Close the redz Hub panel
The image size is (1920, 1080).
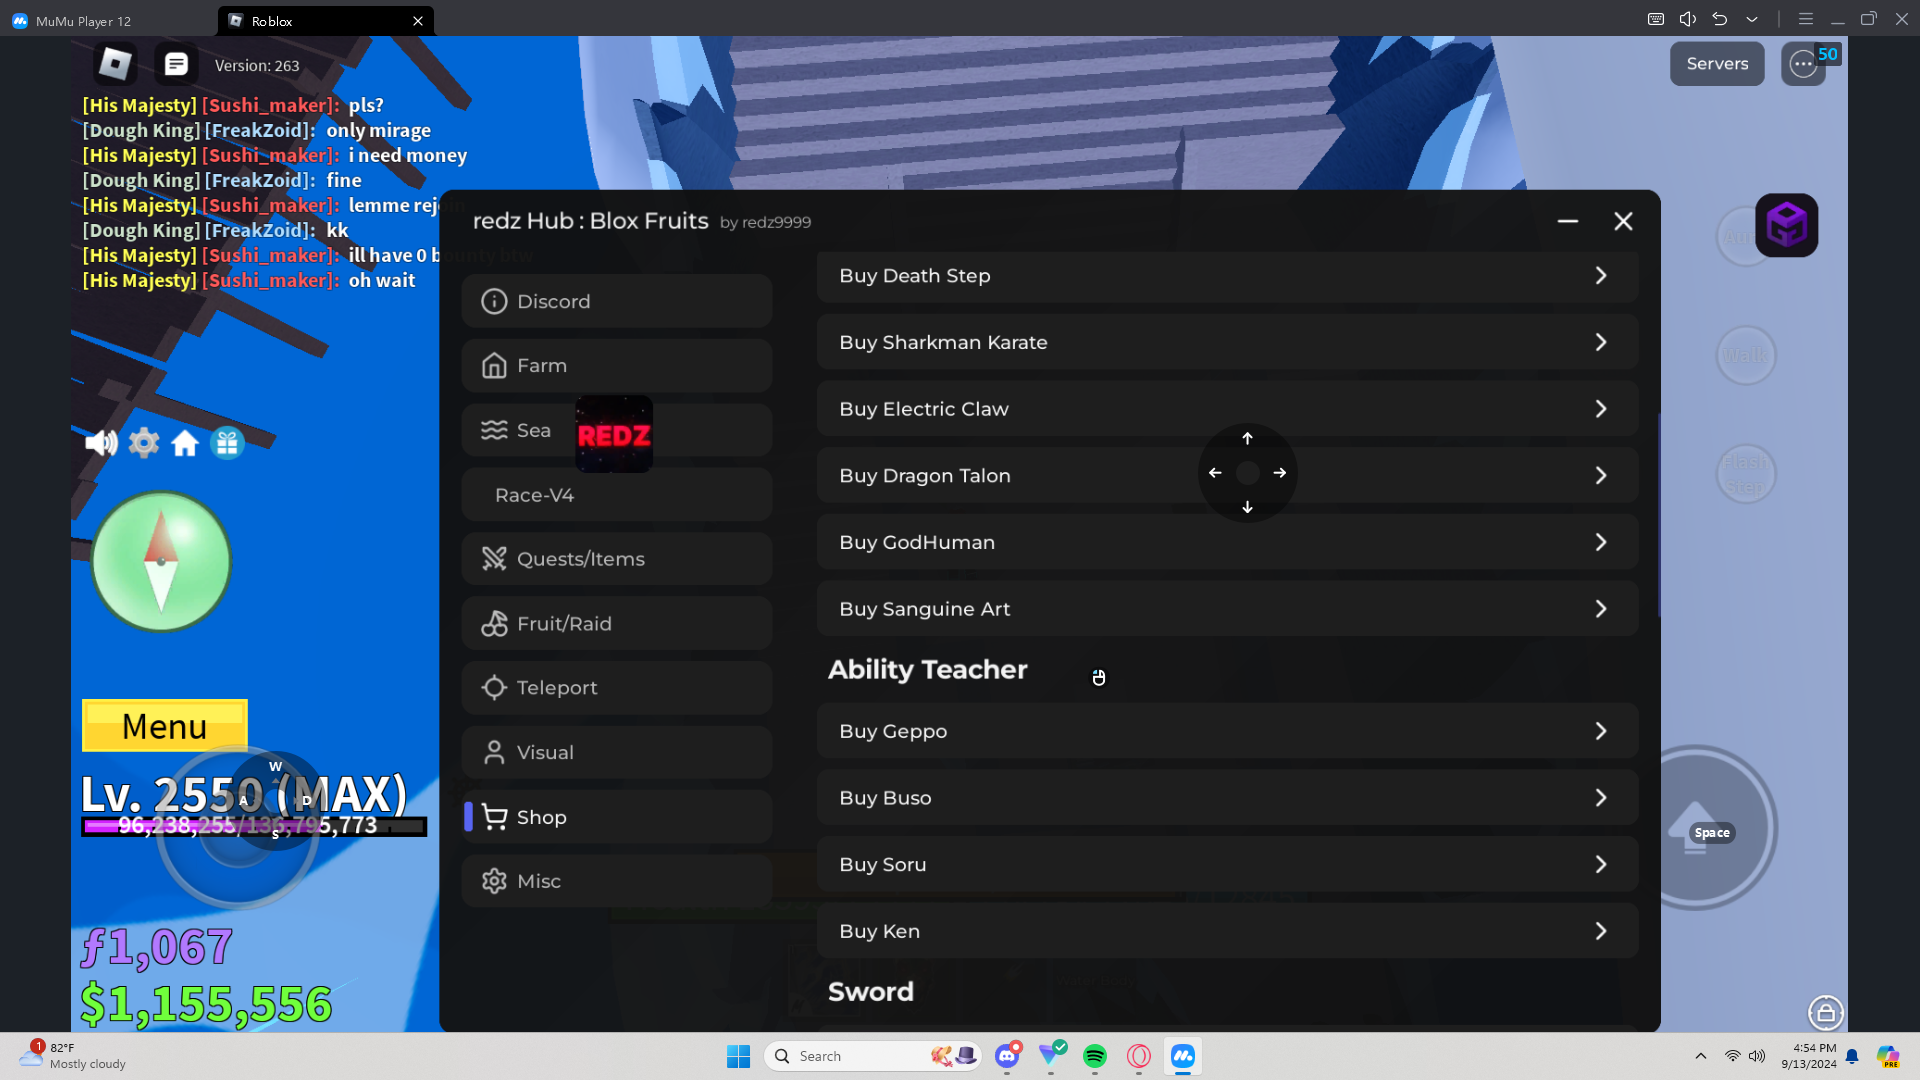click(x=1623, y=221)
